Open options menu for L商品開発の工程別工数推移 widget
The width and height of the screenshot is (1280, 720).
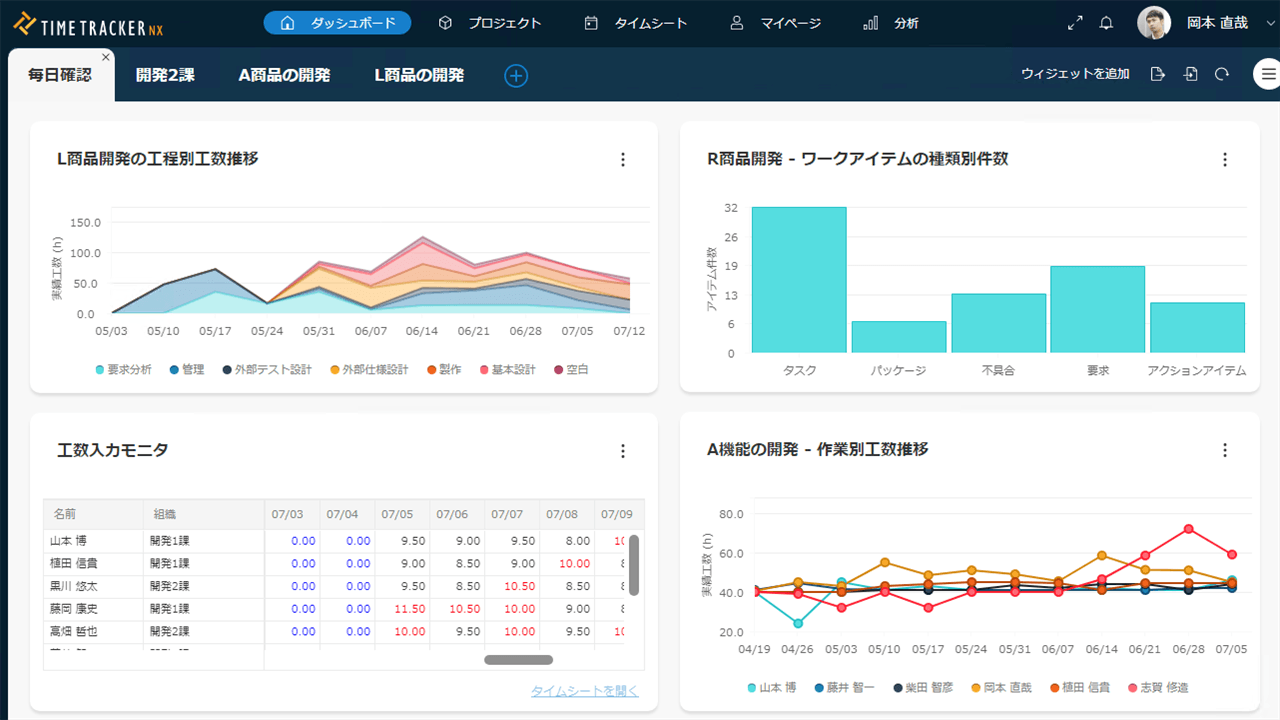[x=623, y=160]
